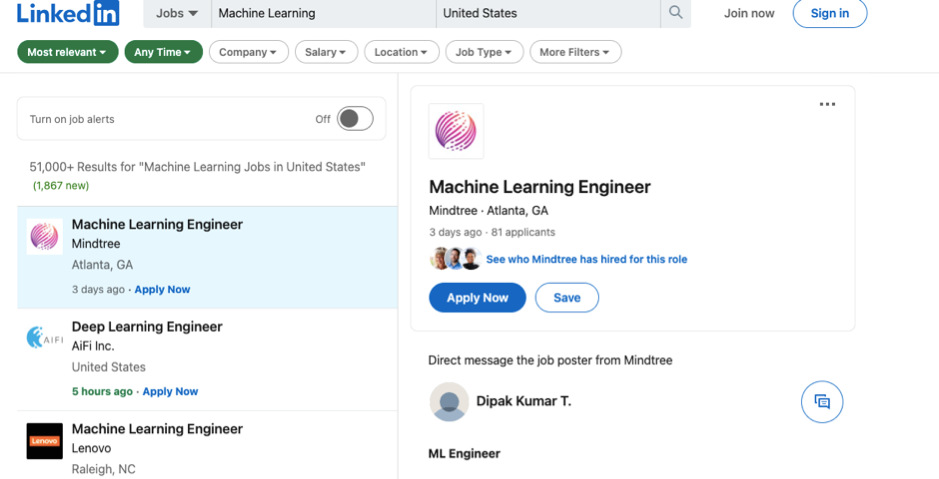Screen dimensions: 939x479
Task: Click the "Turn on job alerts" label
Action: click(72, 119)
